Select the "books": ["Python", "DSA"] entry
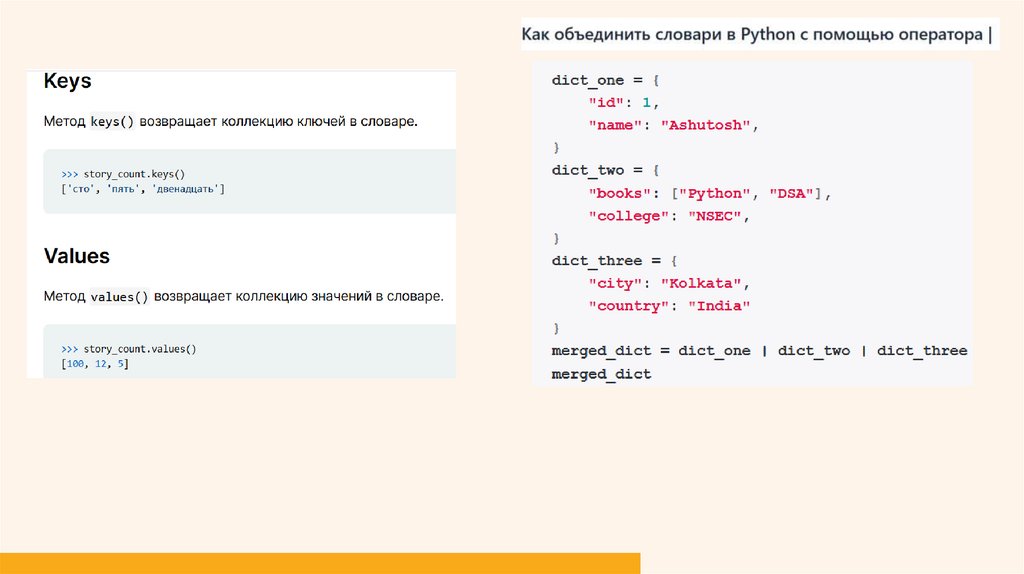Image resolution: width=1024 pixels, height=574 pixels. click(x=708, y=193)
